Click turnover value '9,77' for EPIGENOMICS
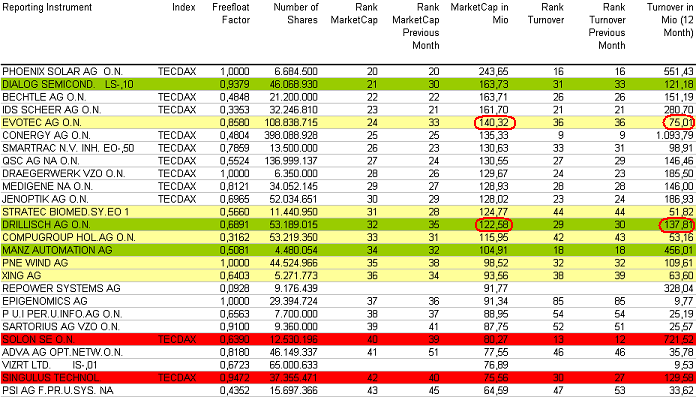The width and height of the screenshot is (696, 397). (684, 302)
